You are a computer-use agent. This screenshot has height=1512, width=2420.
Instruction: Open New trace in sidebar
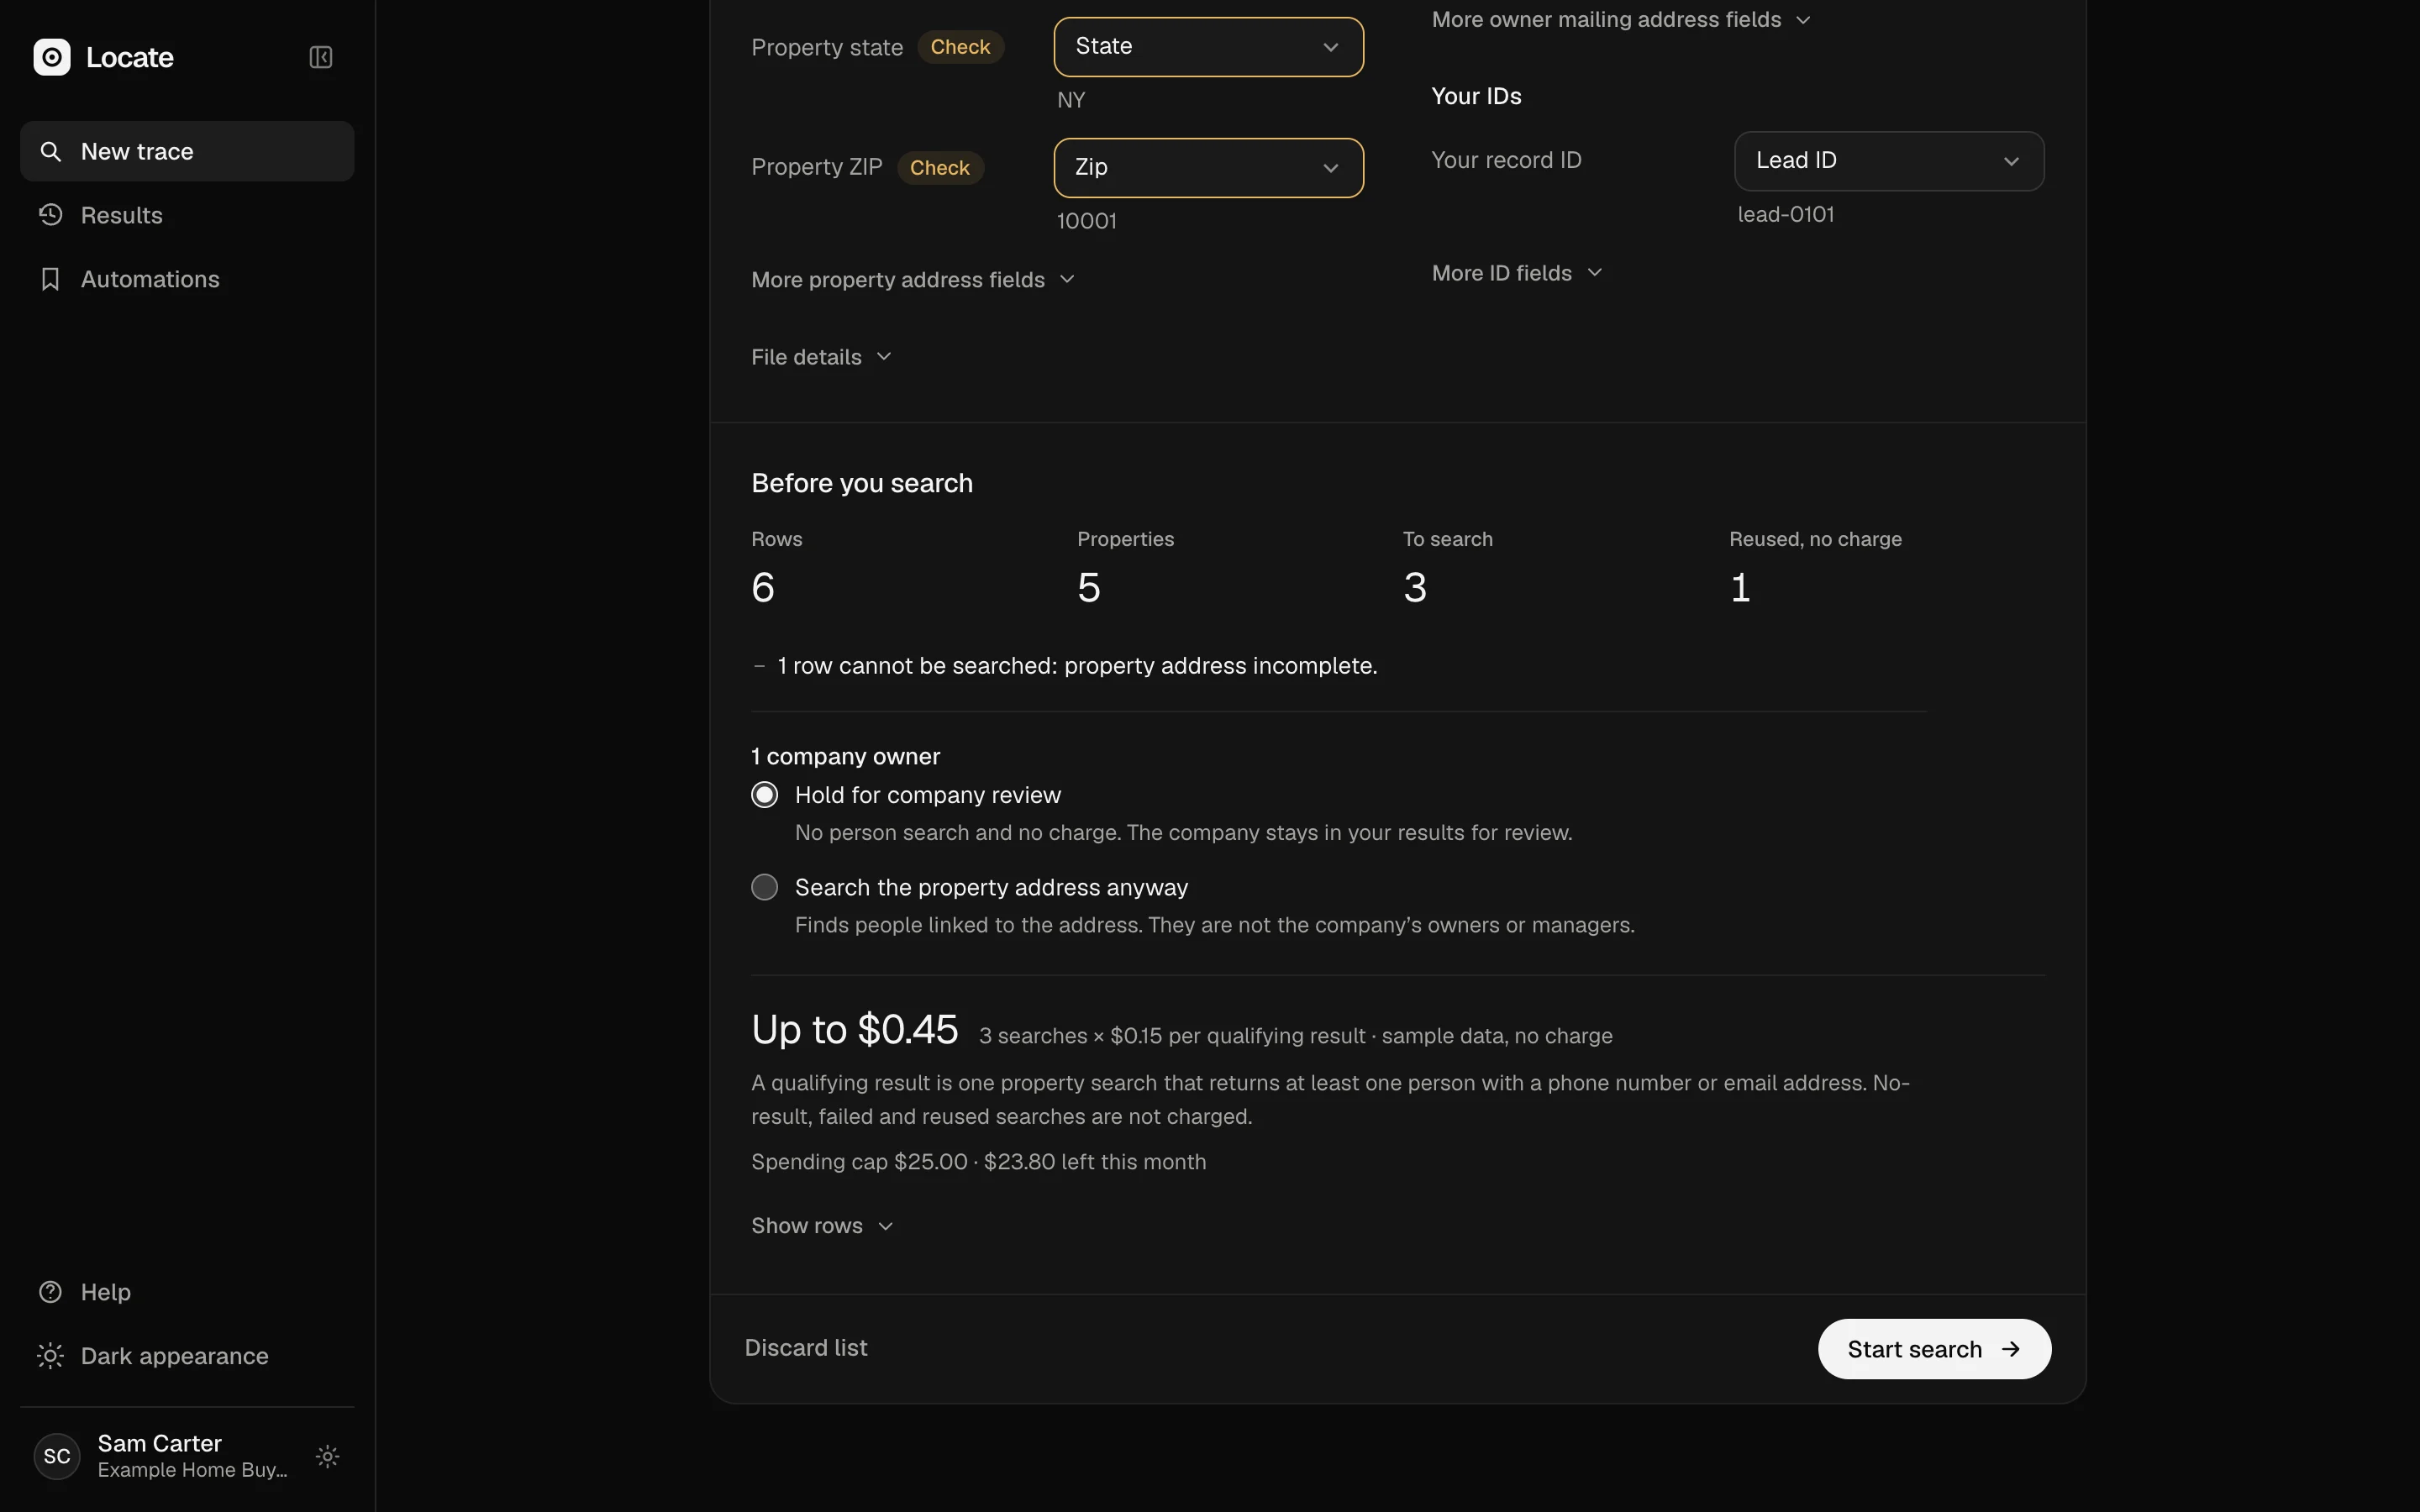pos(187,151)
